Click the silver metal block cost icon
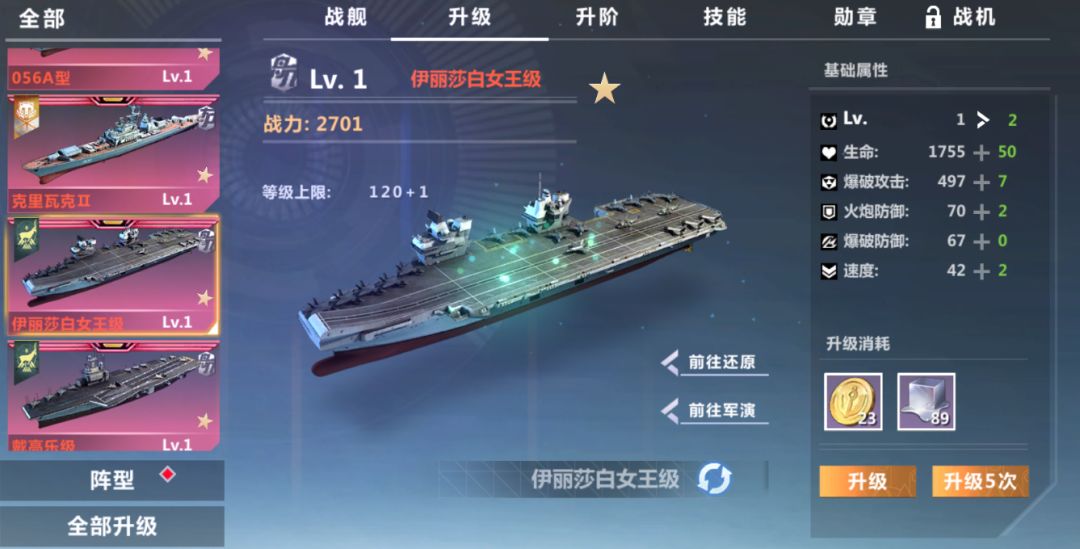Image resolution: width=1080 pixels, height=549 pixels. [x=926, y=402]
